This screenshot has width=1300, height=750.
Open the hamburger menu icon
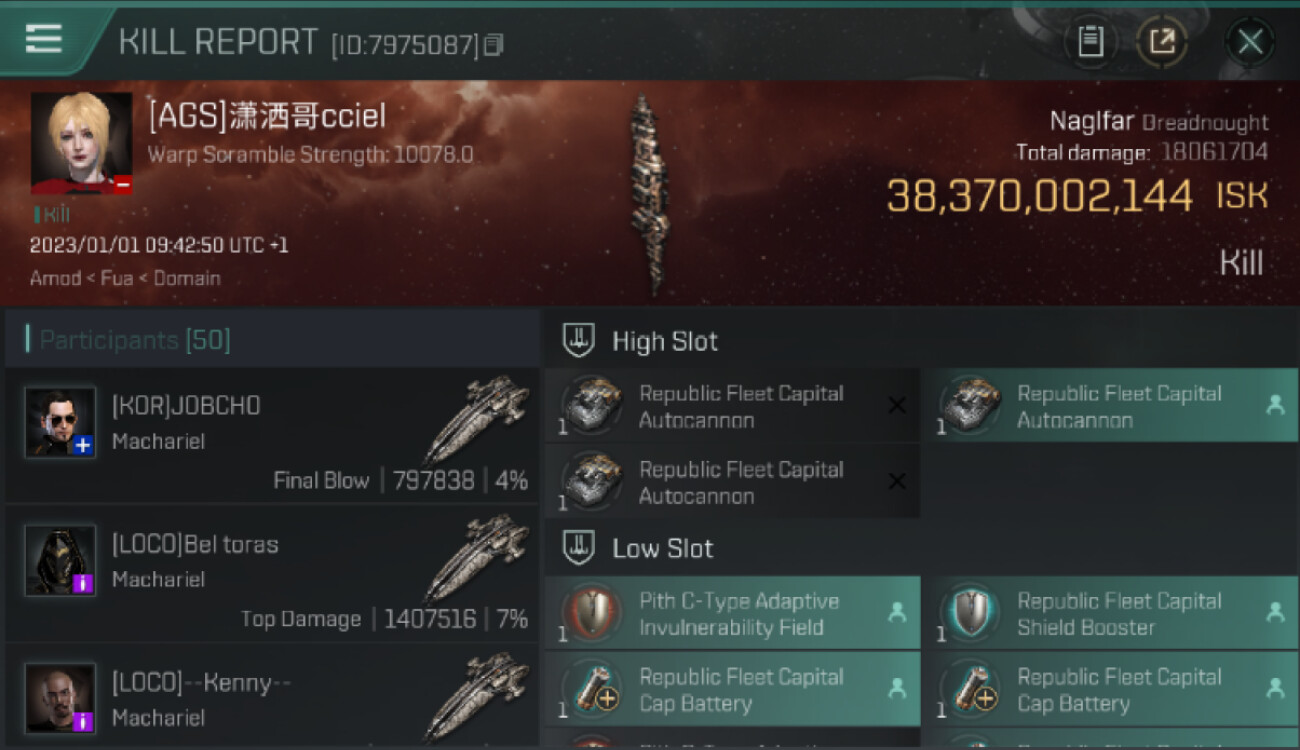click(44, 38)
